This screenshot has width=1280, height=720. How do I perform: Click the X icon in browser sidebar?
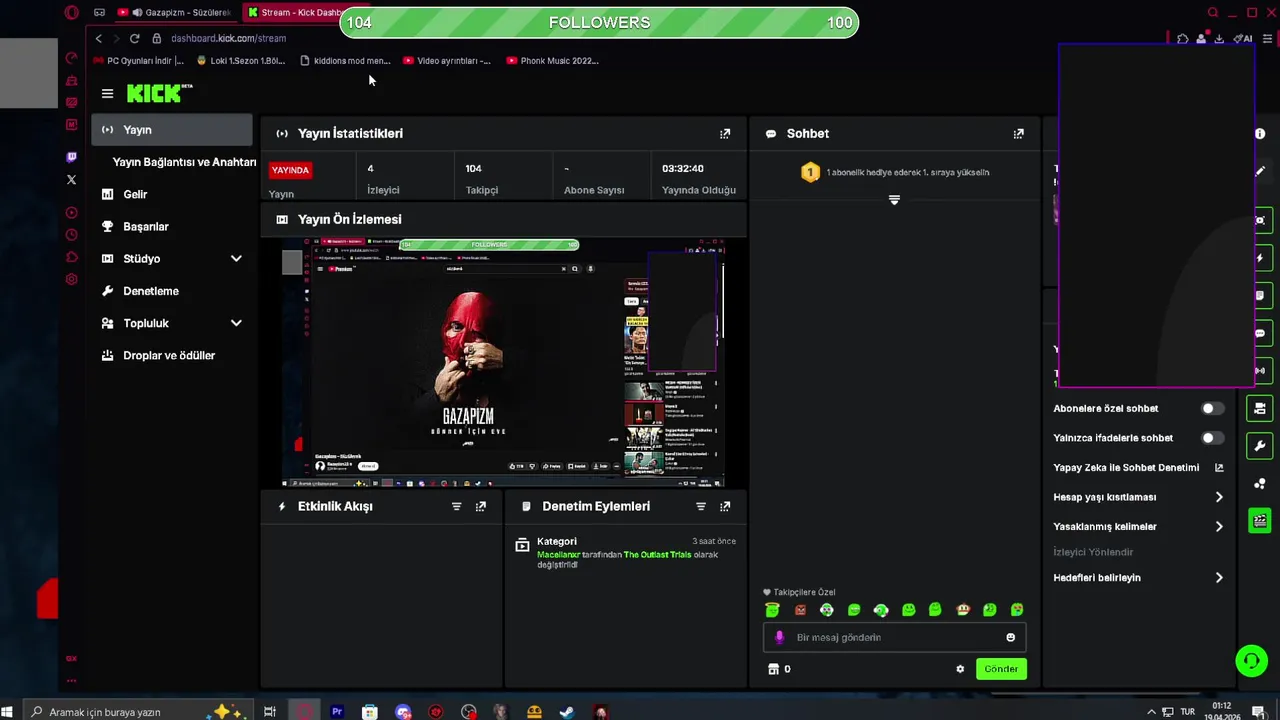click(x=71, y=180)
